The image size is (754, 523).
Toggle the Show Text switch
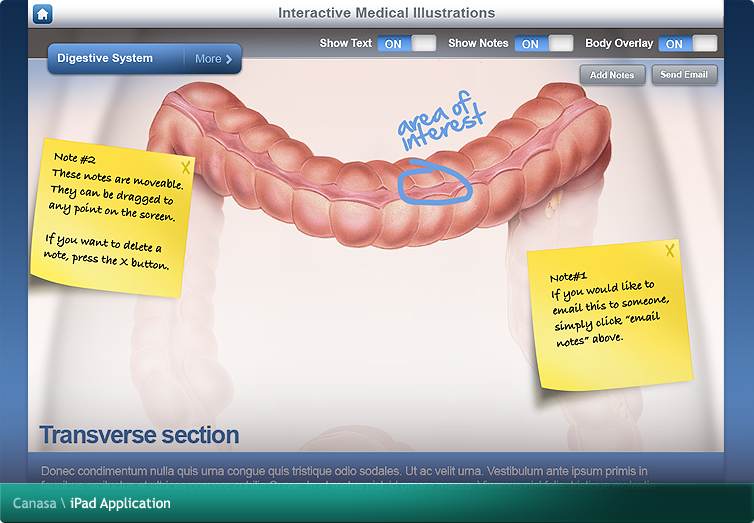pyautogui.click(x=407, y=43)
